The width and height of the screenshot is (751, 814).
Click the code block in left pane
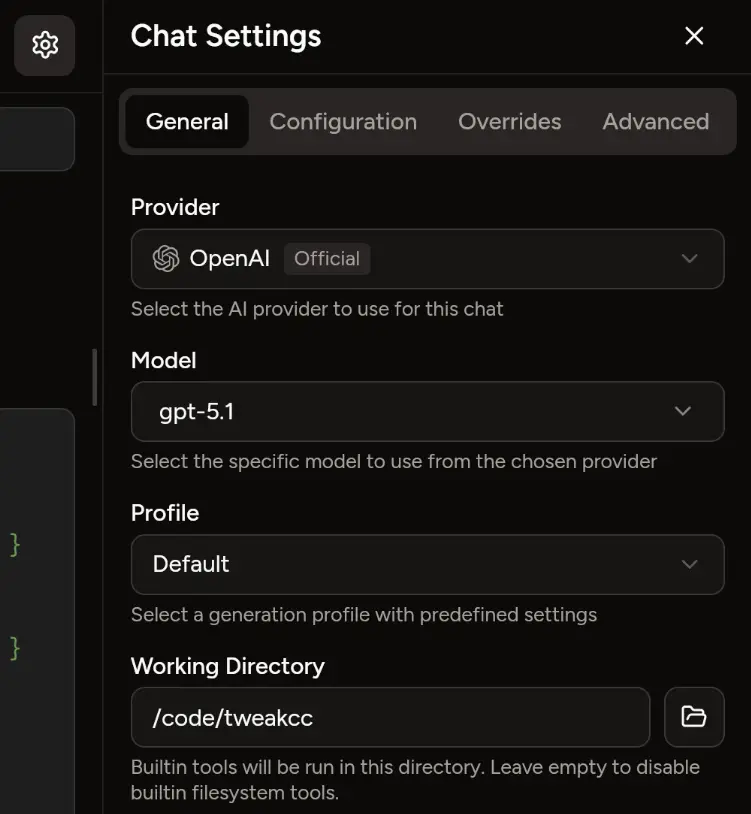36,600
